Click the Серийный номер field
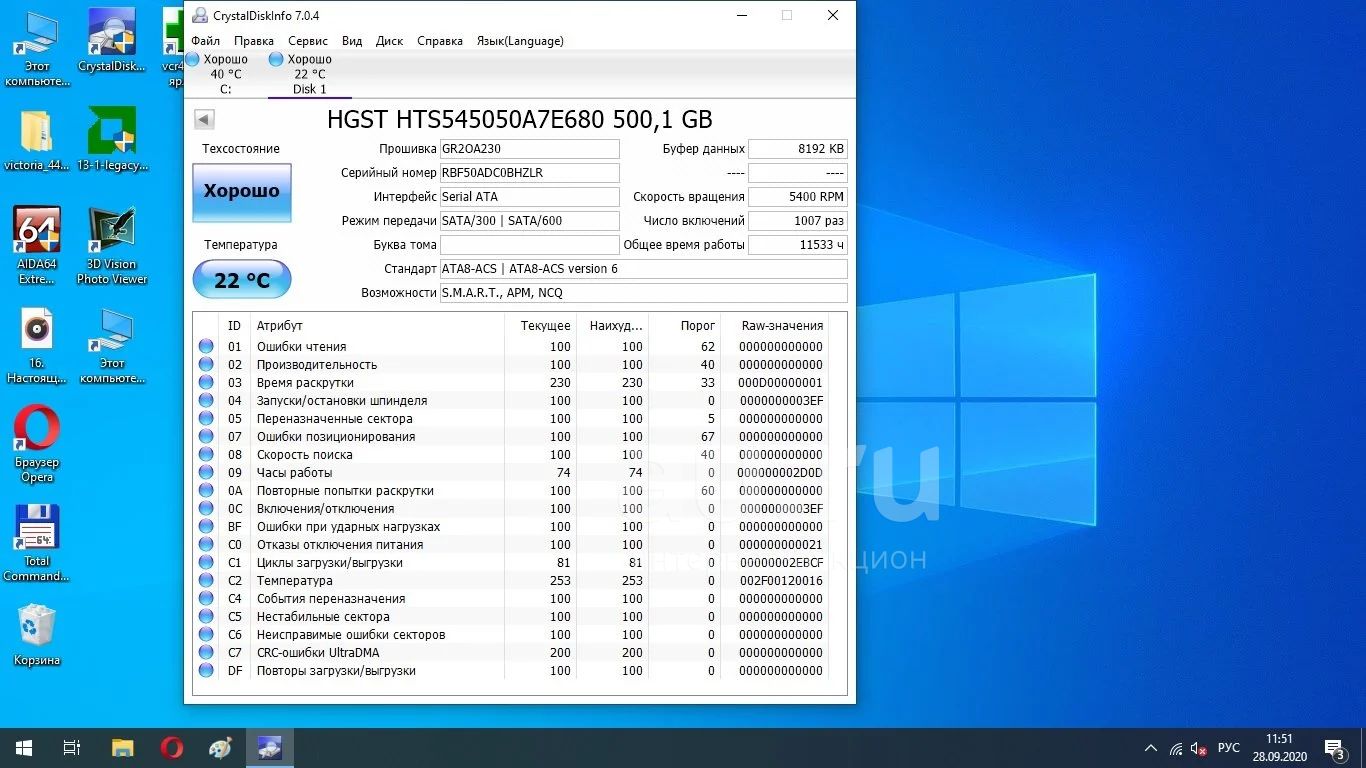Screen dimensions: 1366x768 pos(530,173)
